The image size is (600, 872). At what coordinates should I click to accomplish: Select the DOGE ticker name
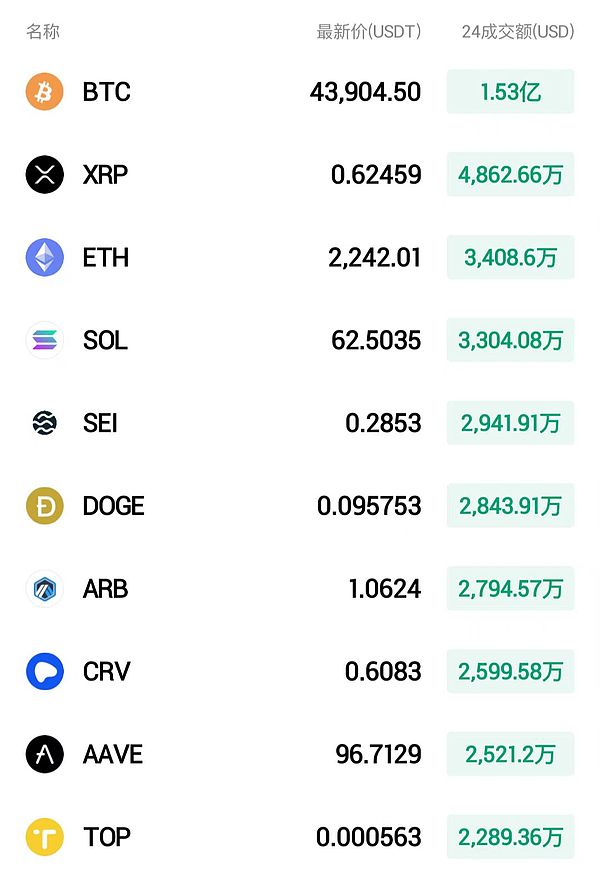[113, 506]
